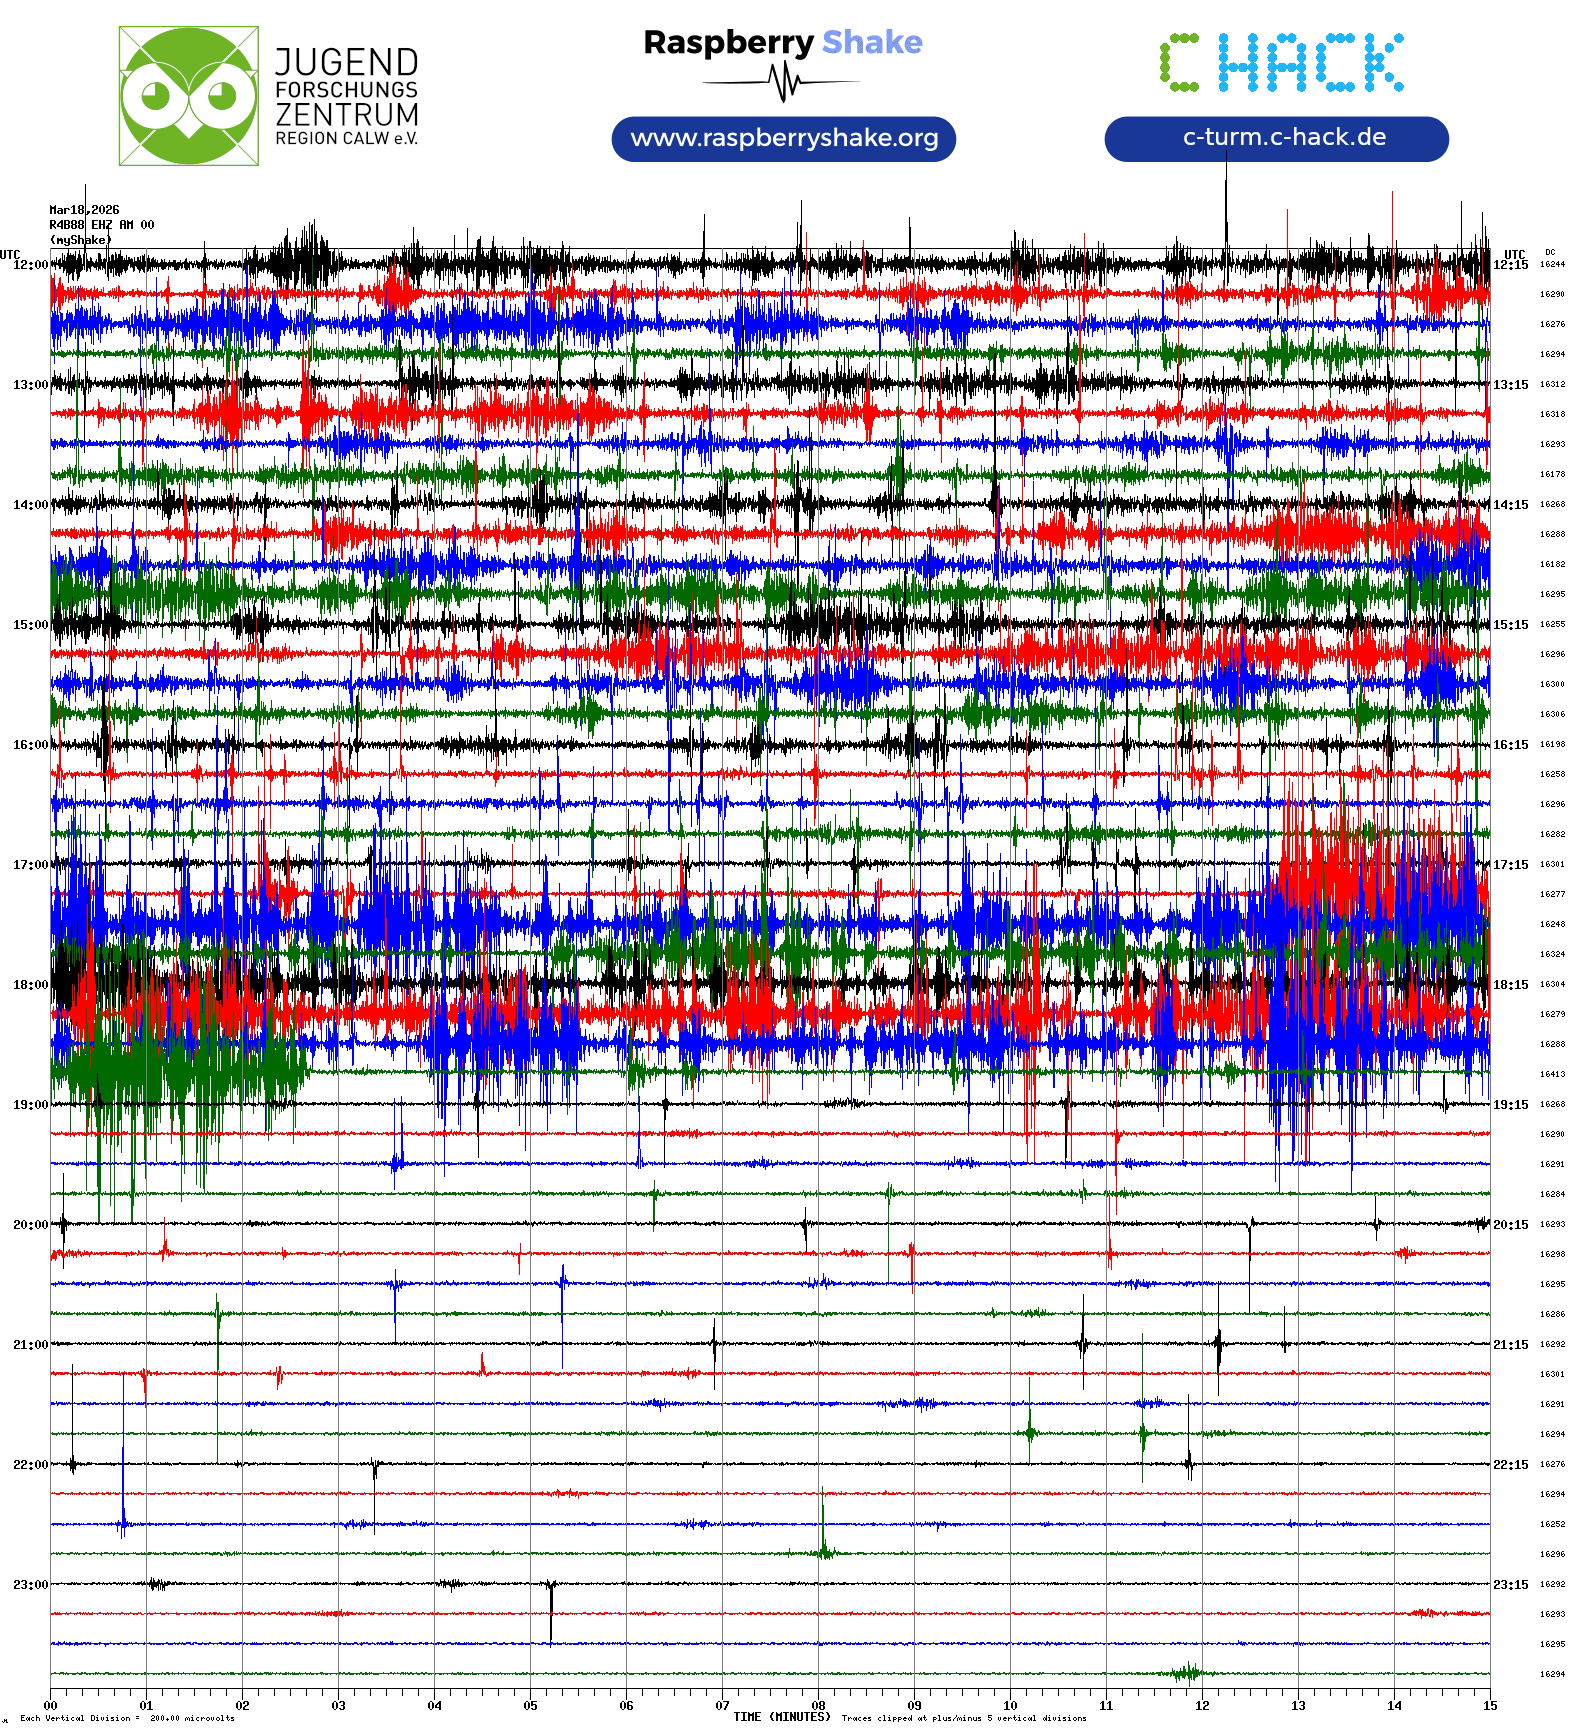The height and width of the screenshot is (1732, 1570).
Task: Click minute 00 on the time axis
Action: point(51,1706)
